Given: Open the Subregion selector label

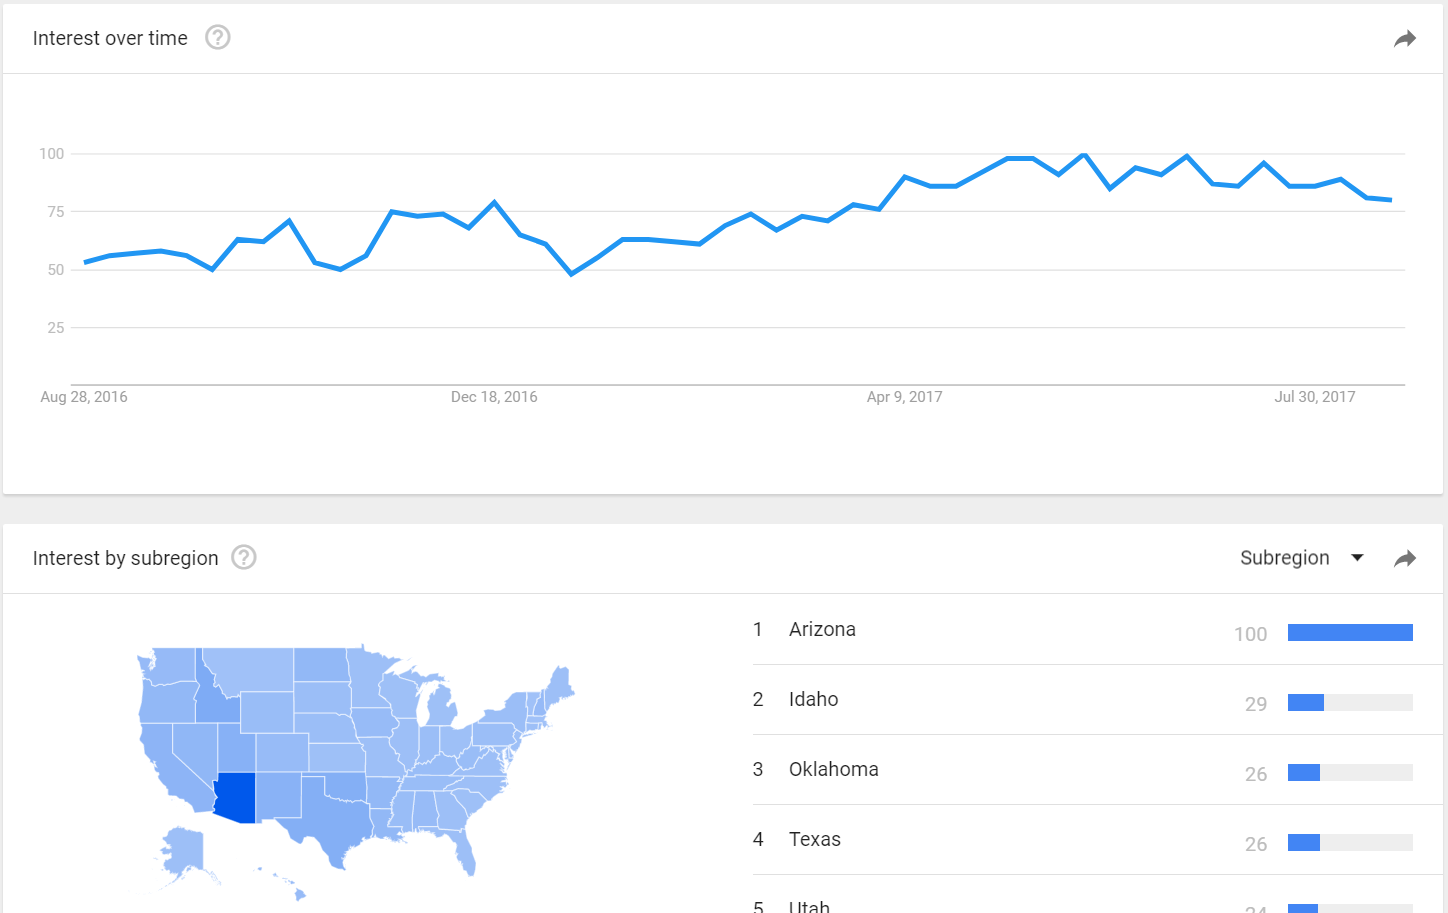Looking at the screenshot, I should (x=1285, y=558).
